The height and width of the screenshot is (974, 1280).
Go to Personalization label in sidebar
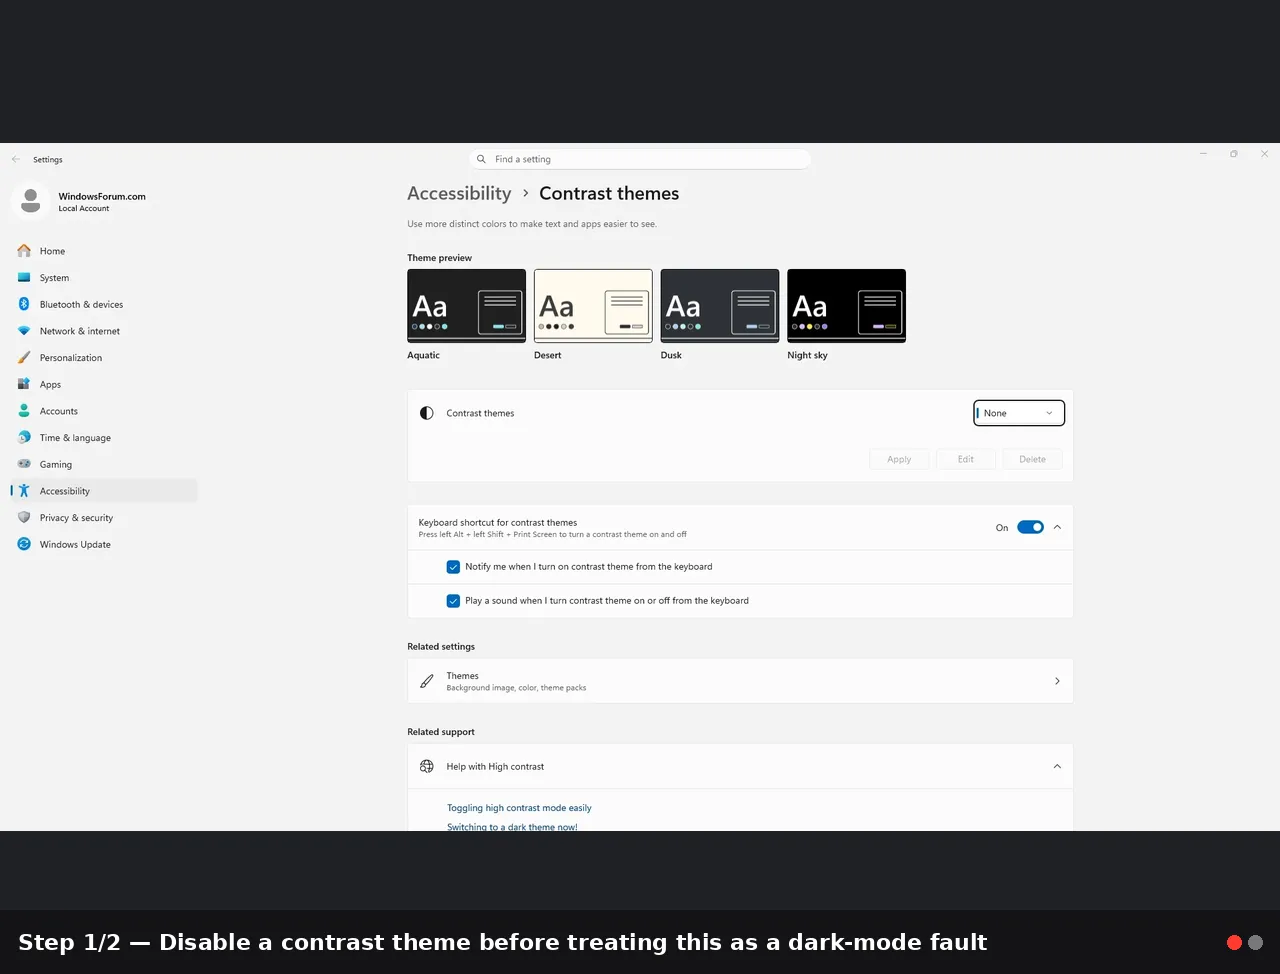71,358
